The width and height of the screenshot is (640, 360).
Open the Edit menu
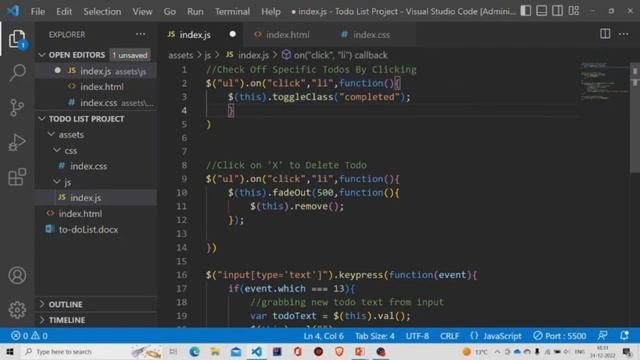coord(64,11)
